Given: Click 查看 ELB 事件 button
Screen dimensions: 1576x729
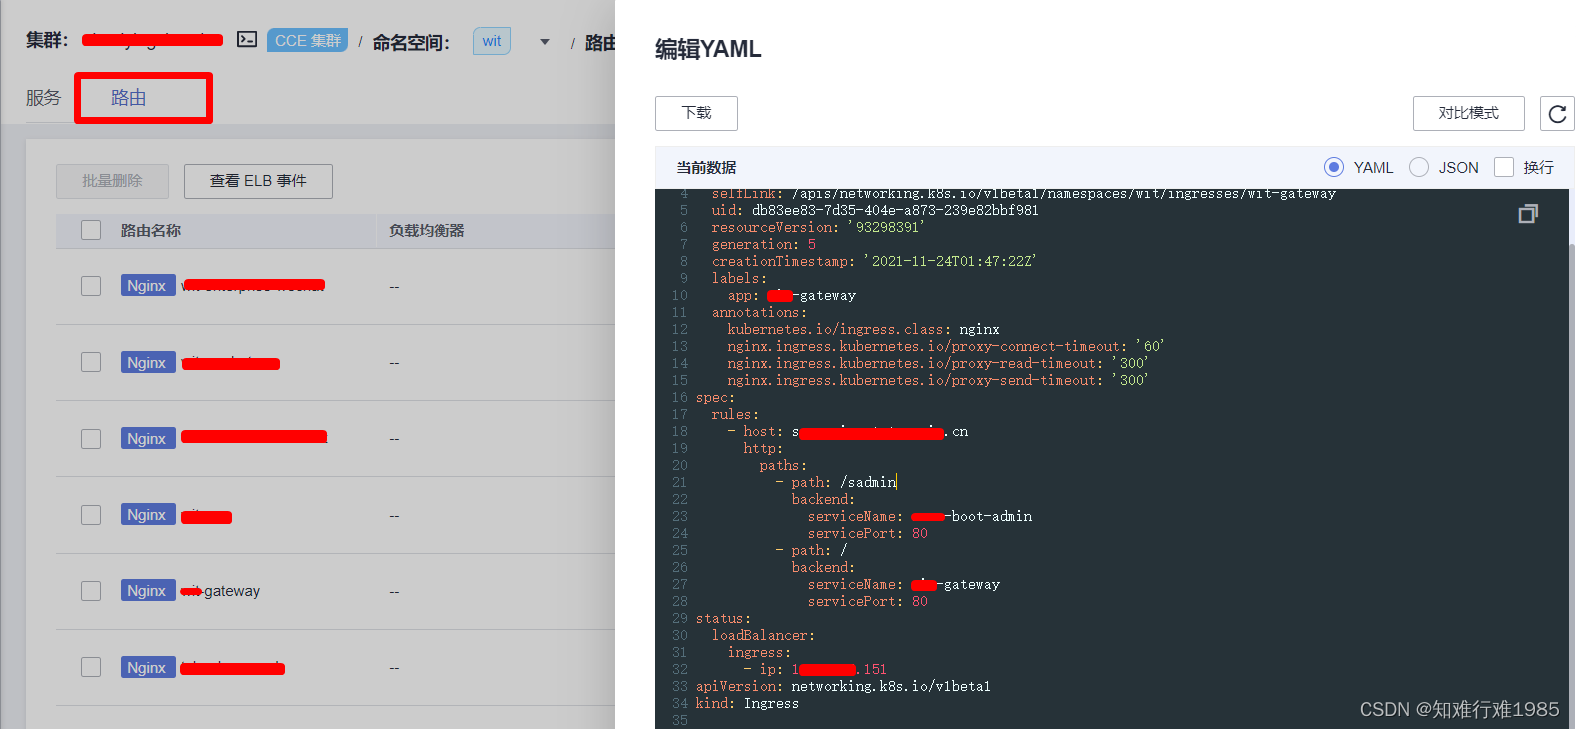Looking at the screenshot, I should [258, 181].
